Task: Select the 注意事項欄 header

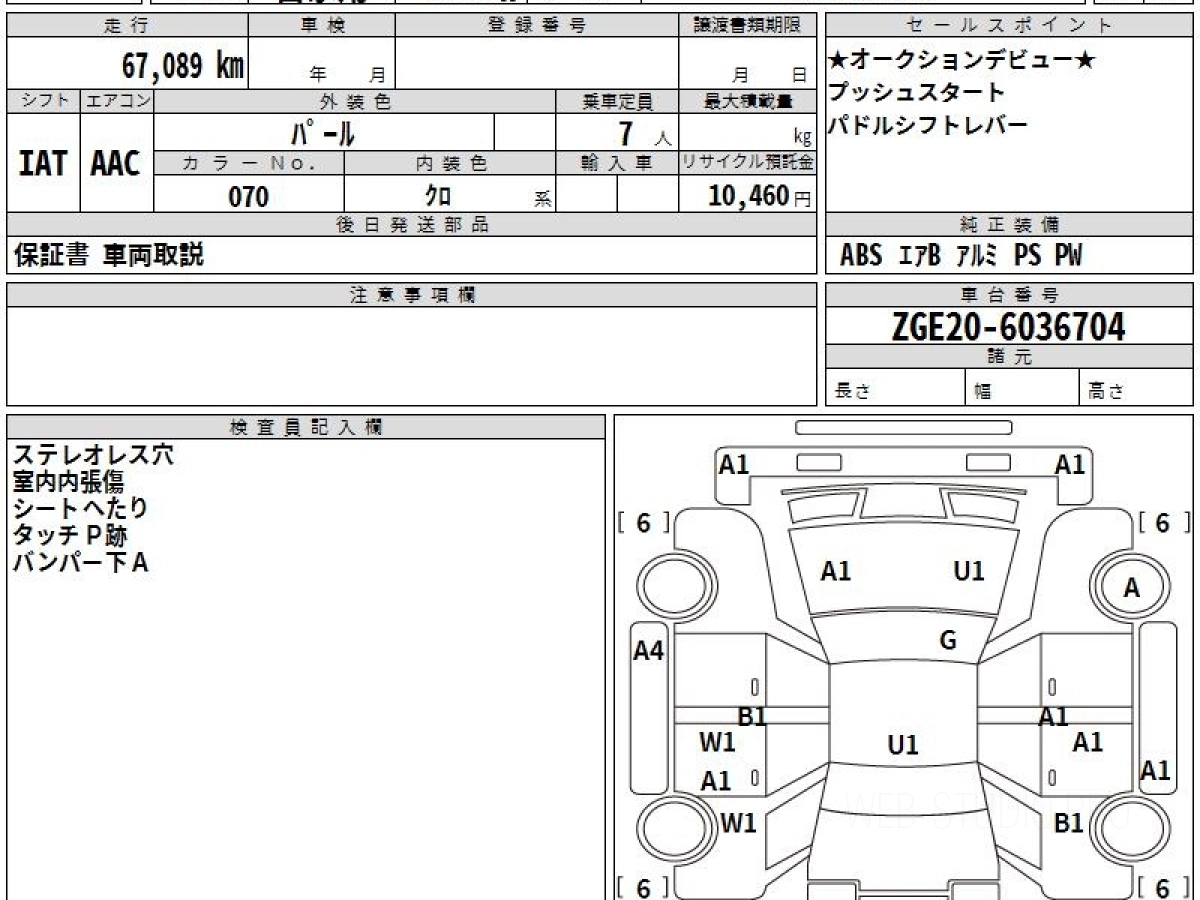Action: tap(411, 295)
